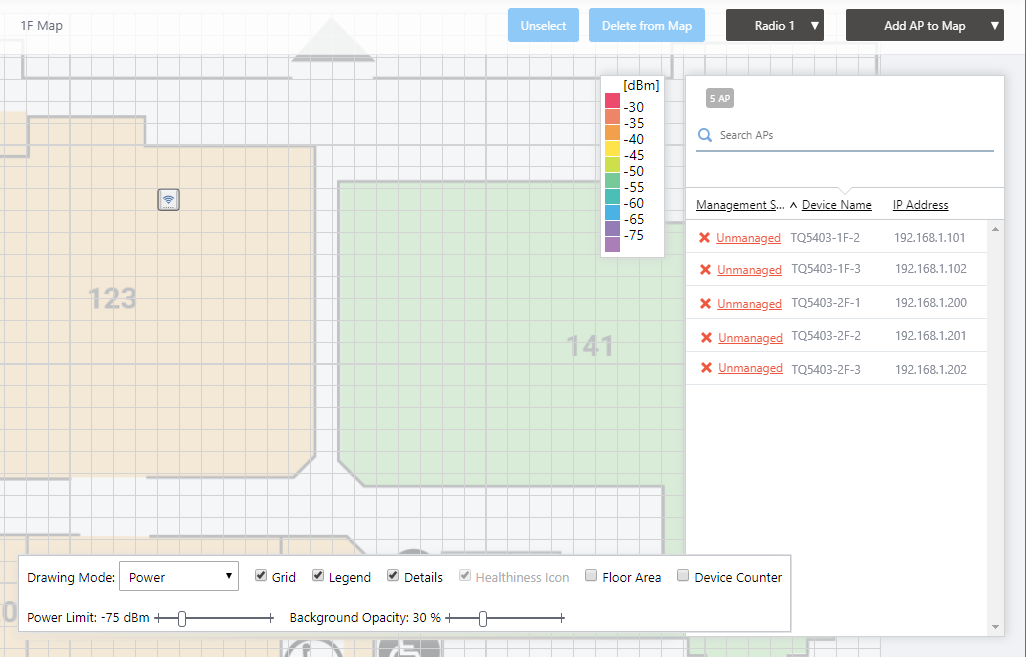Toggle the Grid checkbox

point(261,576)
